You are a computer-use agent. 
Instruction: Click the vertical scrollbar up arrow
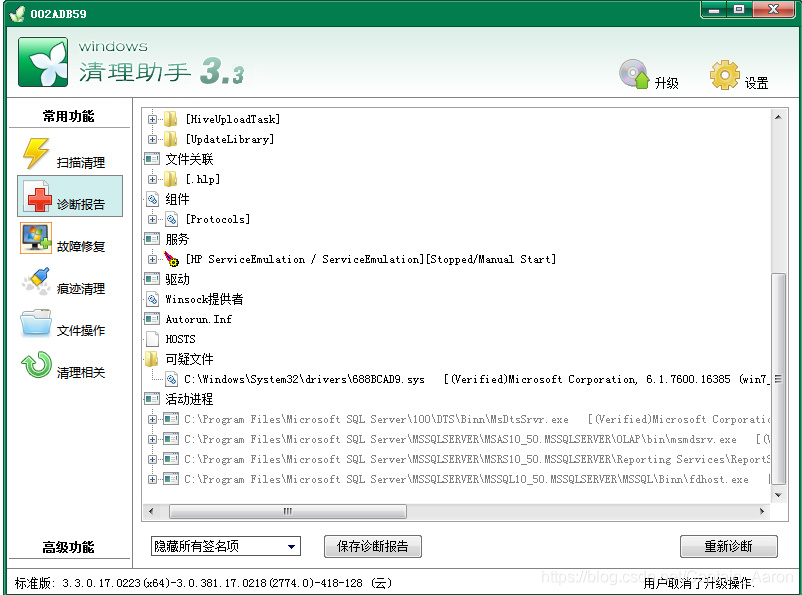pyautogui.click(x=778, y=117)
